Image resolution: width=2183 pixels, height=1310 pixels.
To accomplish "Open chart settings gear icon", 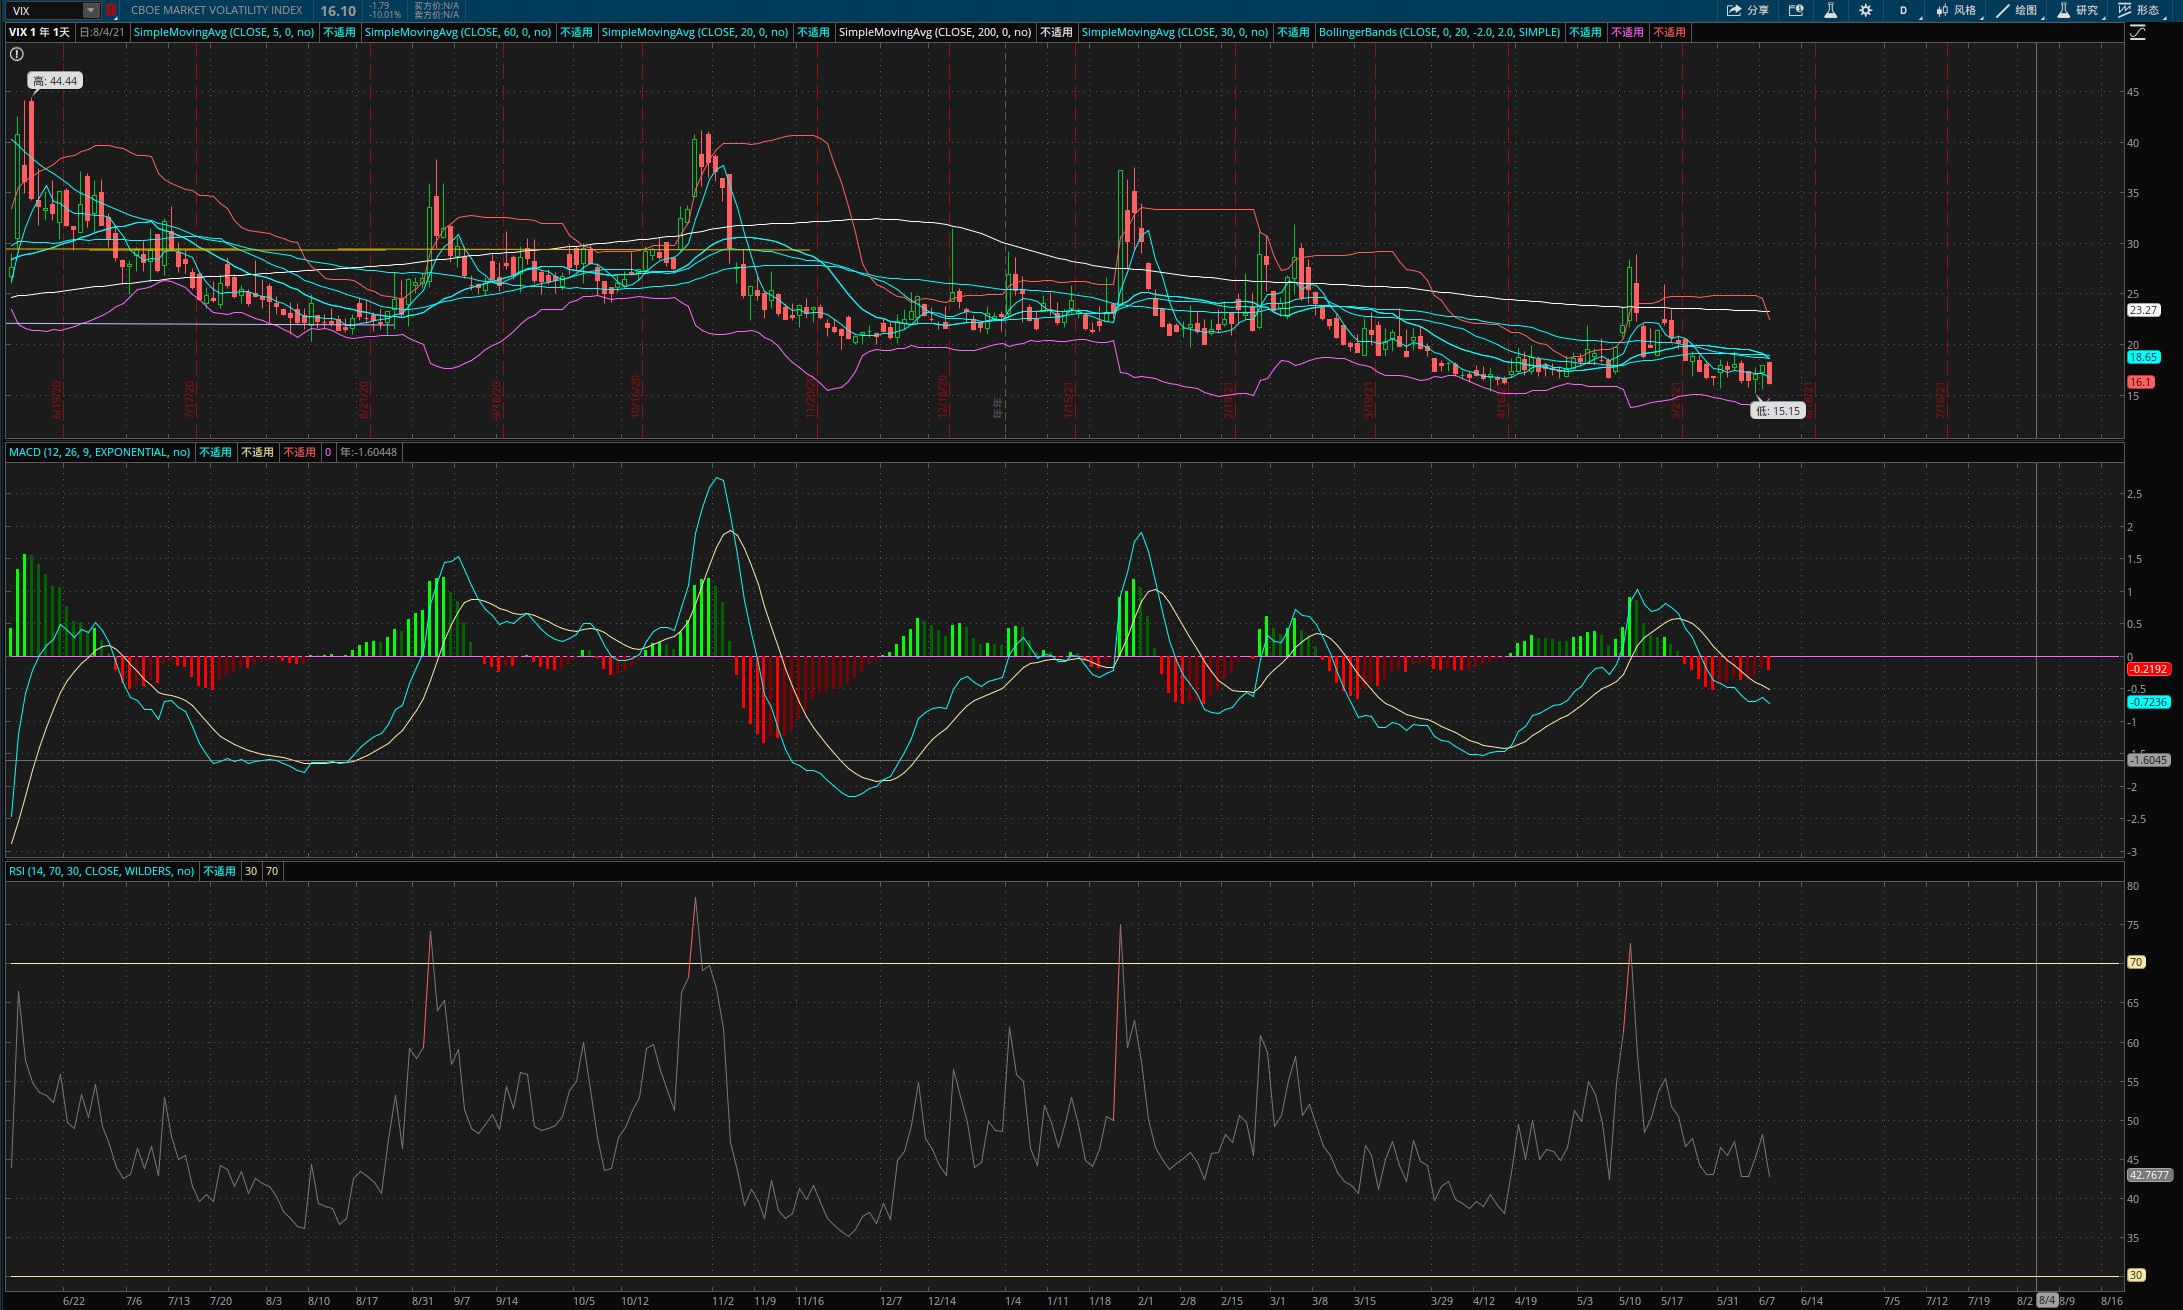I will click(x=1866, y=10).
